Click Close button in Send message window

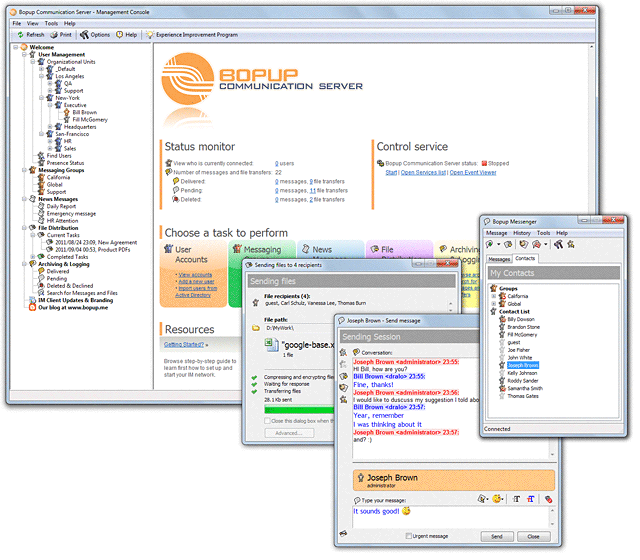click(x=534, y=536)
